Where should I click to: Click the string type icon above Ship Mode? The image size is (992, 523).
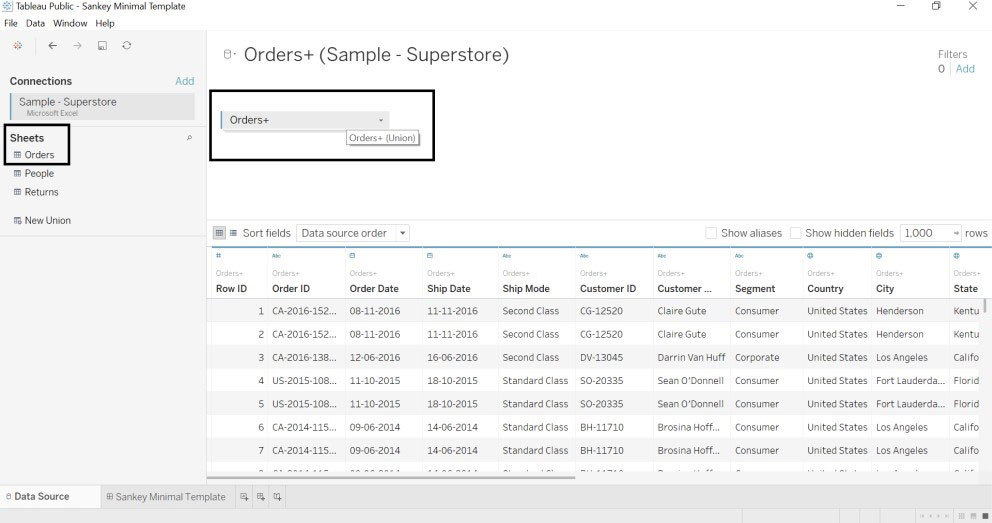(507, 255)
